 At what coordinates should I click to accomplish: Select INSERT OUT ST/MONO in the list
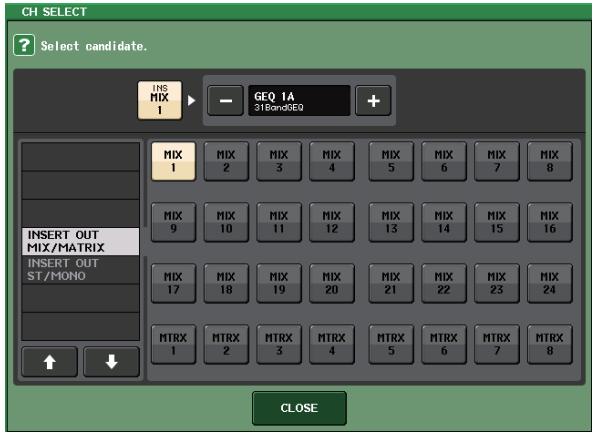pyautogui.click(x=81, y=270)
